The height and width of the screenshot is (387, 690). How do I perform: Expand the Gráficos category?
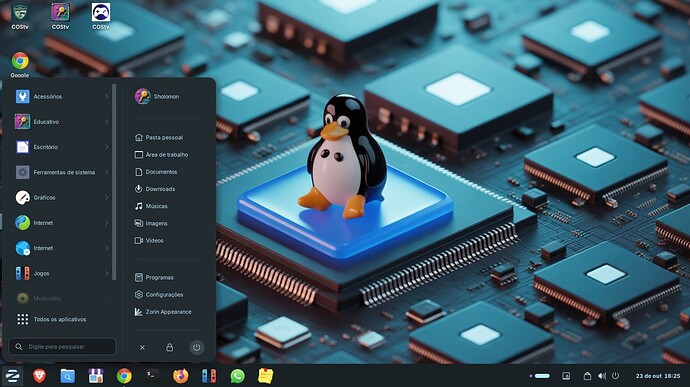61,198
